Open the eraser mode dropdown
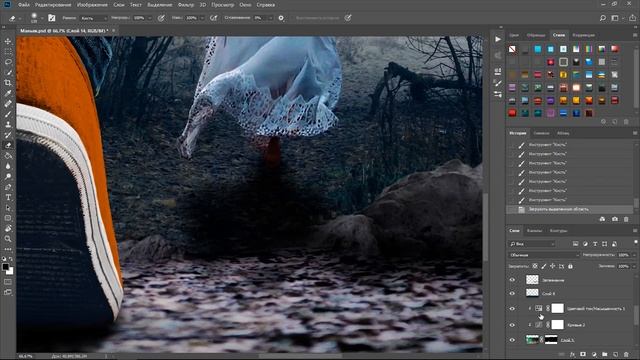Image resolution: width=640 pixels, height=360 pixels. coord(93,18)
